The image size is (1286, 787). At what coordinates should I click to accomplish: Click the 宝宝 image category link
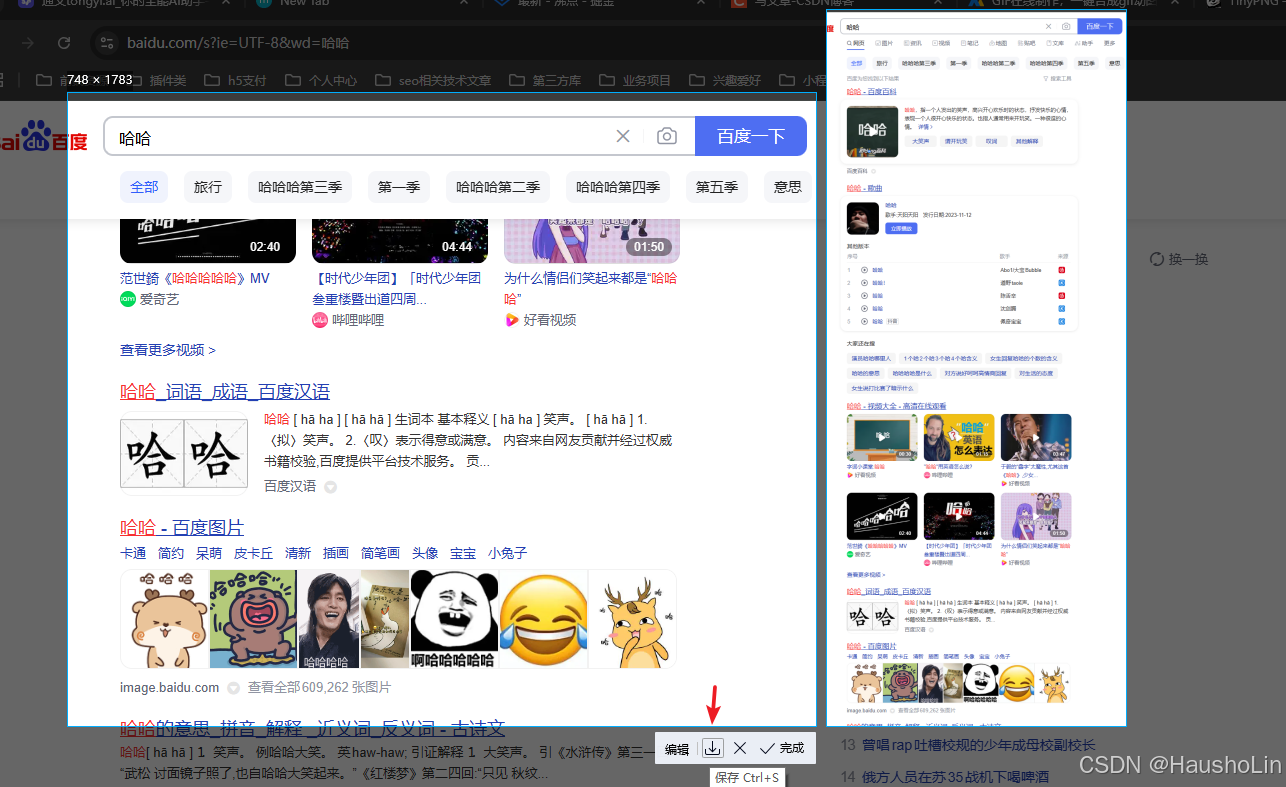pos(463,553)
